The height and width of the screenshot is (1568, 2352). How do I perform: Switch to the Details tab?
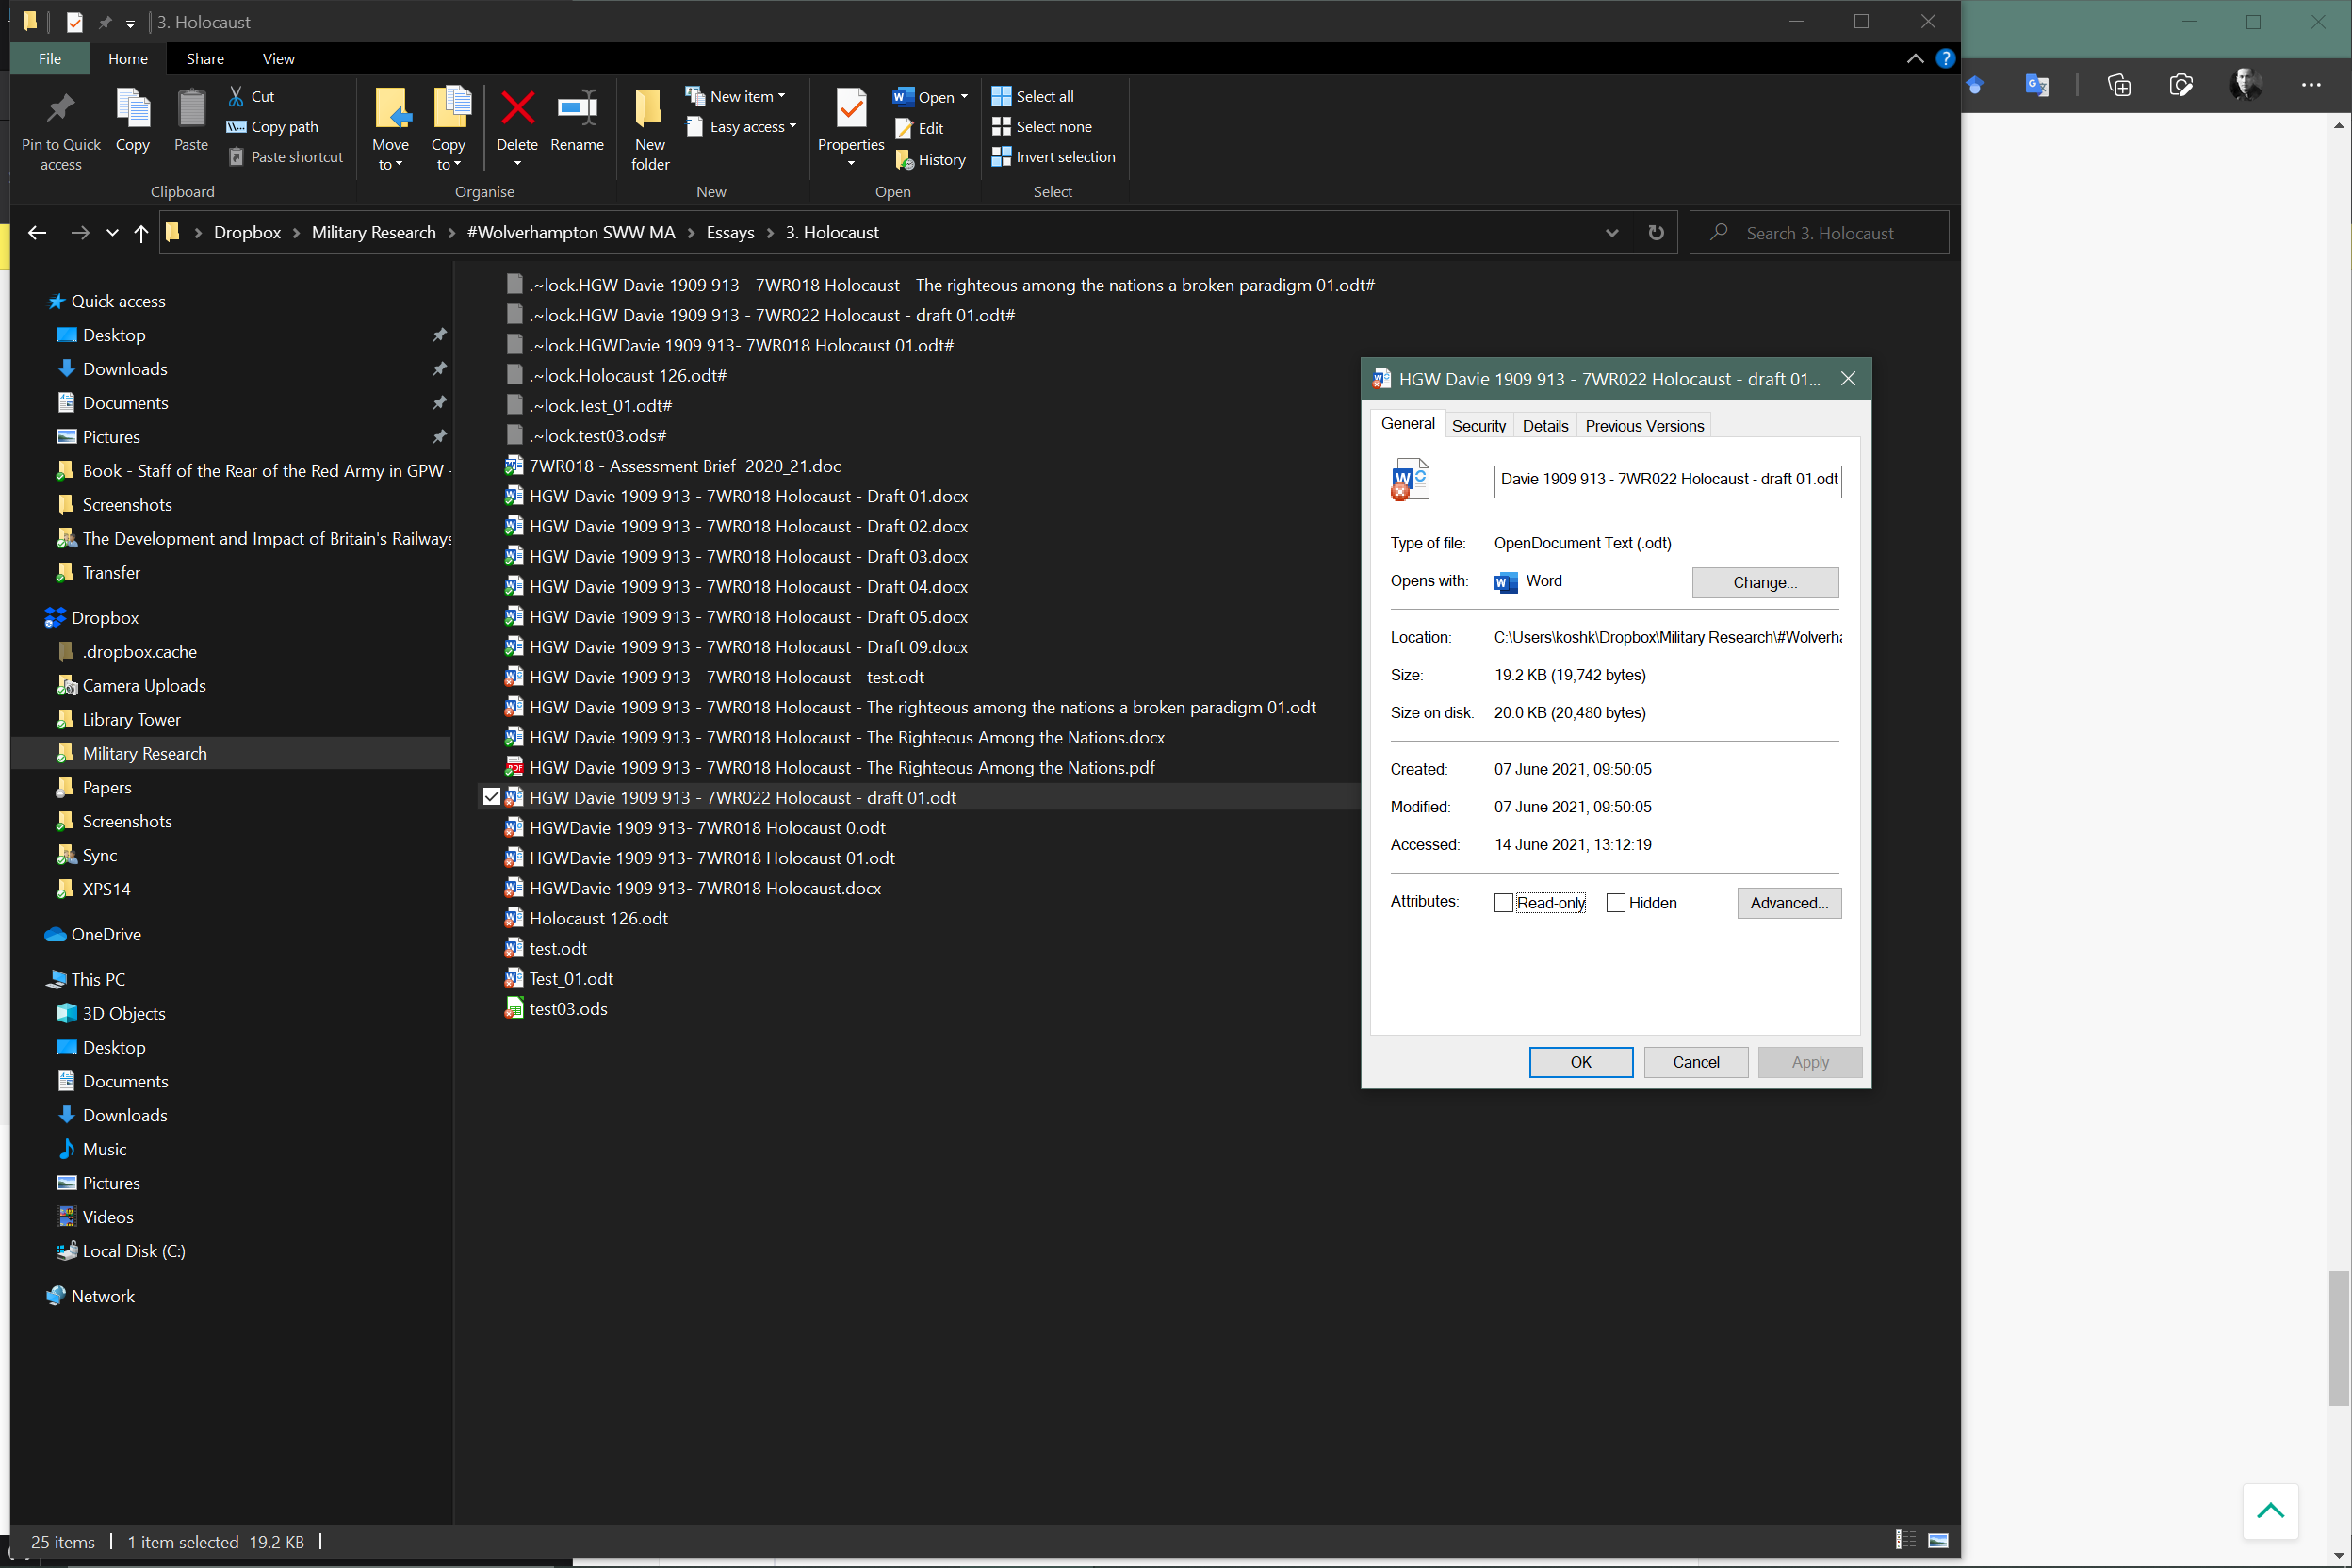[1545, 426]
